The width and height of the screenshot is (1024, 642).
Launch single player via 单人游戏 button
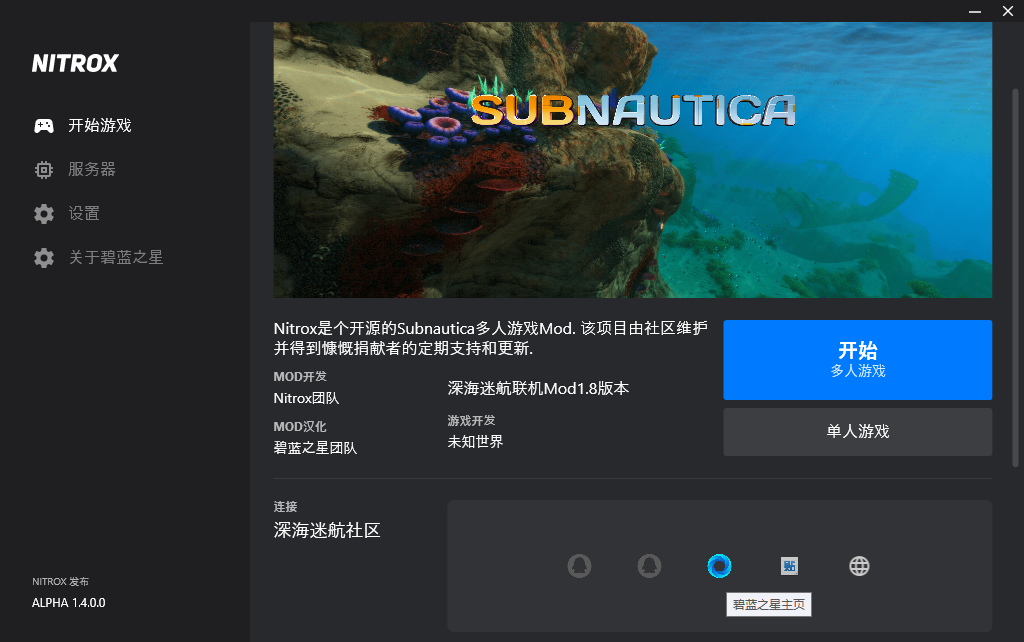tap(857, 432)
